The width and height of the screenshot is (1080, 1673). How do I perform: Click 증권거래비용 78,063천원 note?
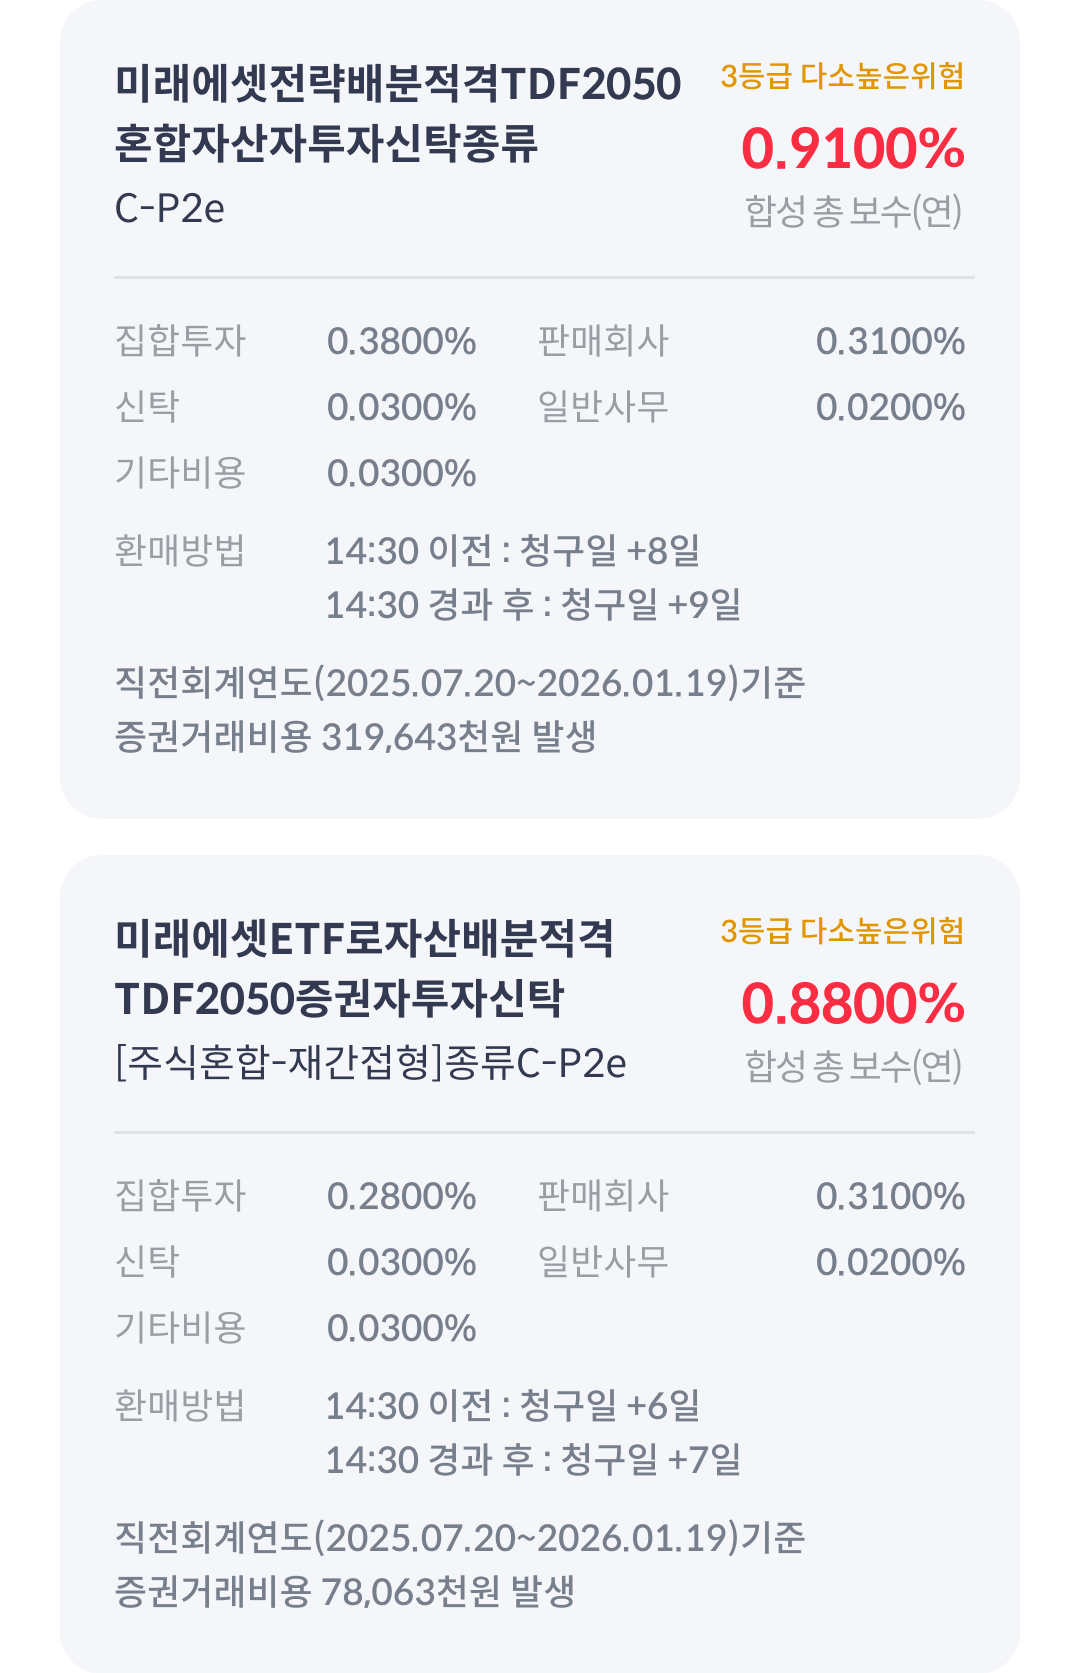pyautogui.click(x=345, y=1592)
